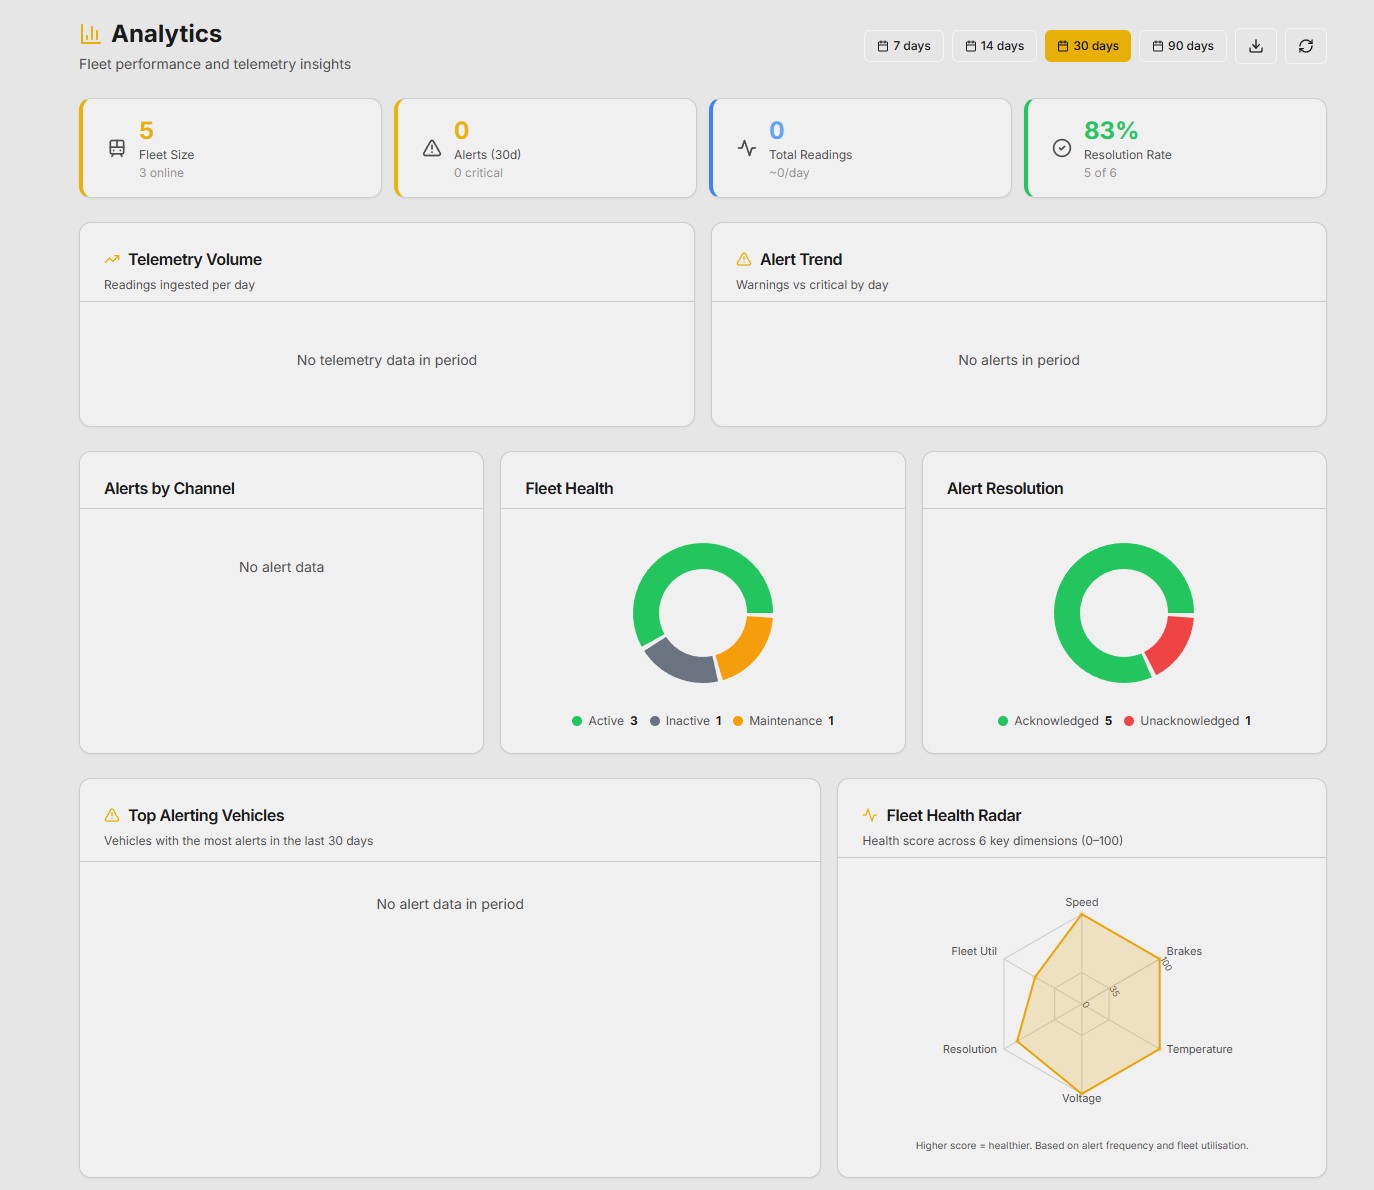The height and width of the screenshot is (1190, 1374).
Task: Click 'No alerts in period' message
Action: [1019, 360]
